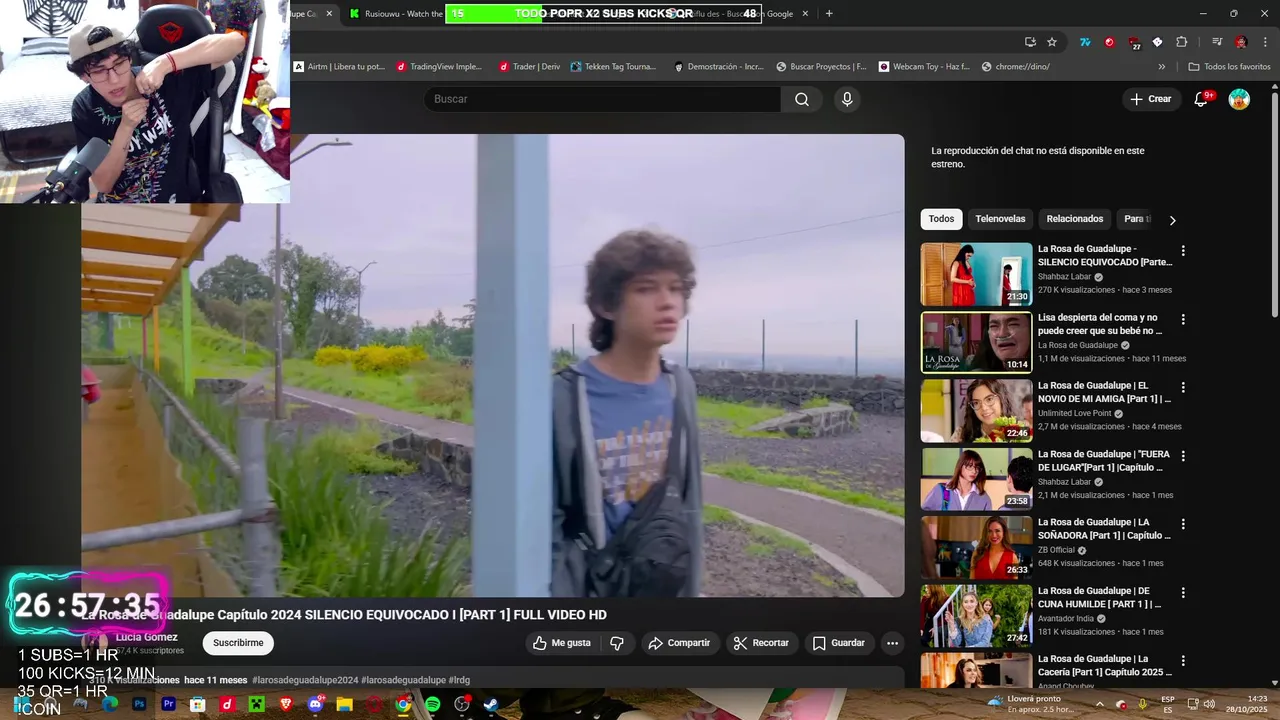Start voice search with microphone icon
This screenshot has height=720, width=1280.
coord(847,99)
